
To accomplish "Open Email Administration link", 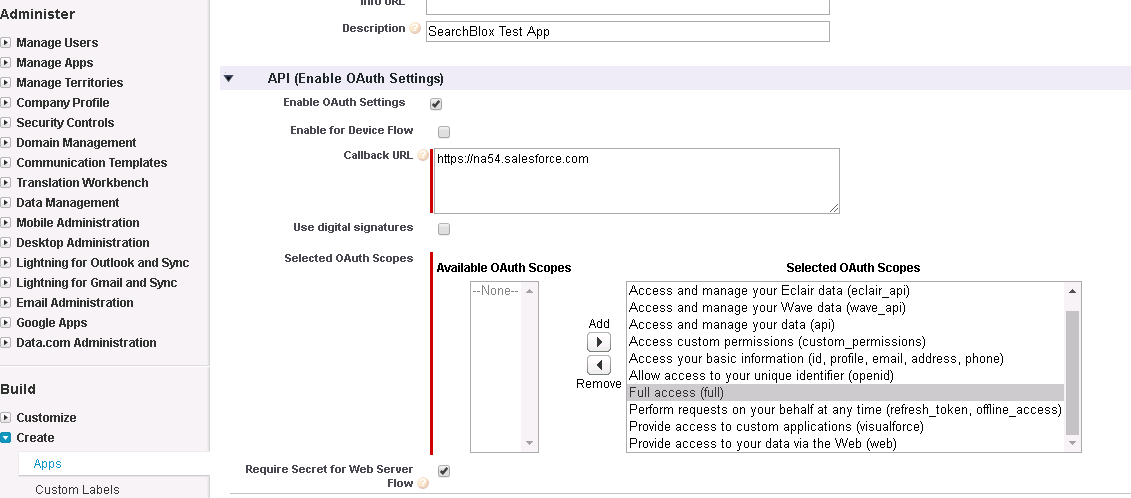I will 75,302.
